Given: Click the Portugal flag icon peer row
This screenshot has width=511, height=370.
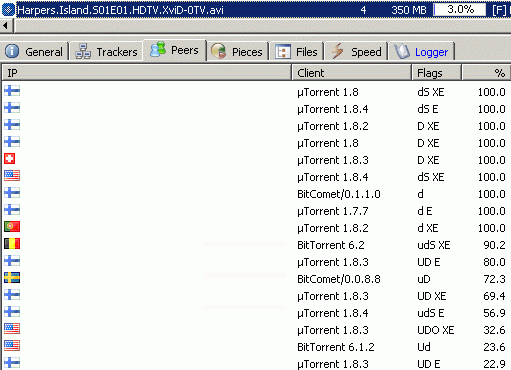Looking at the screenshot, I should pos(12,226).
